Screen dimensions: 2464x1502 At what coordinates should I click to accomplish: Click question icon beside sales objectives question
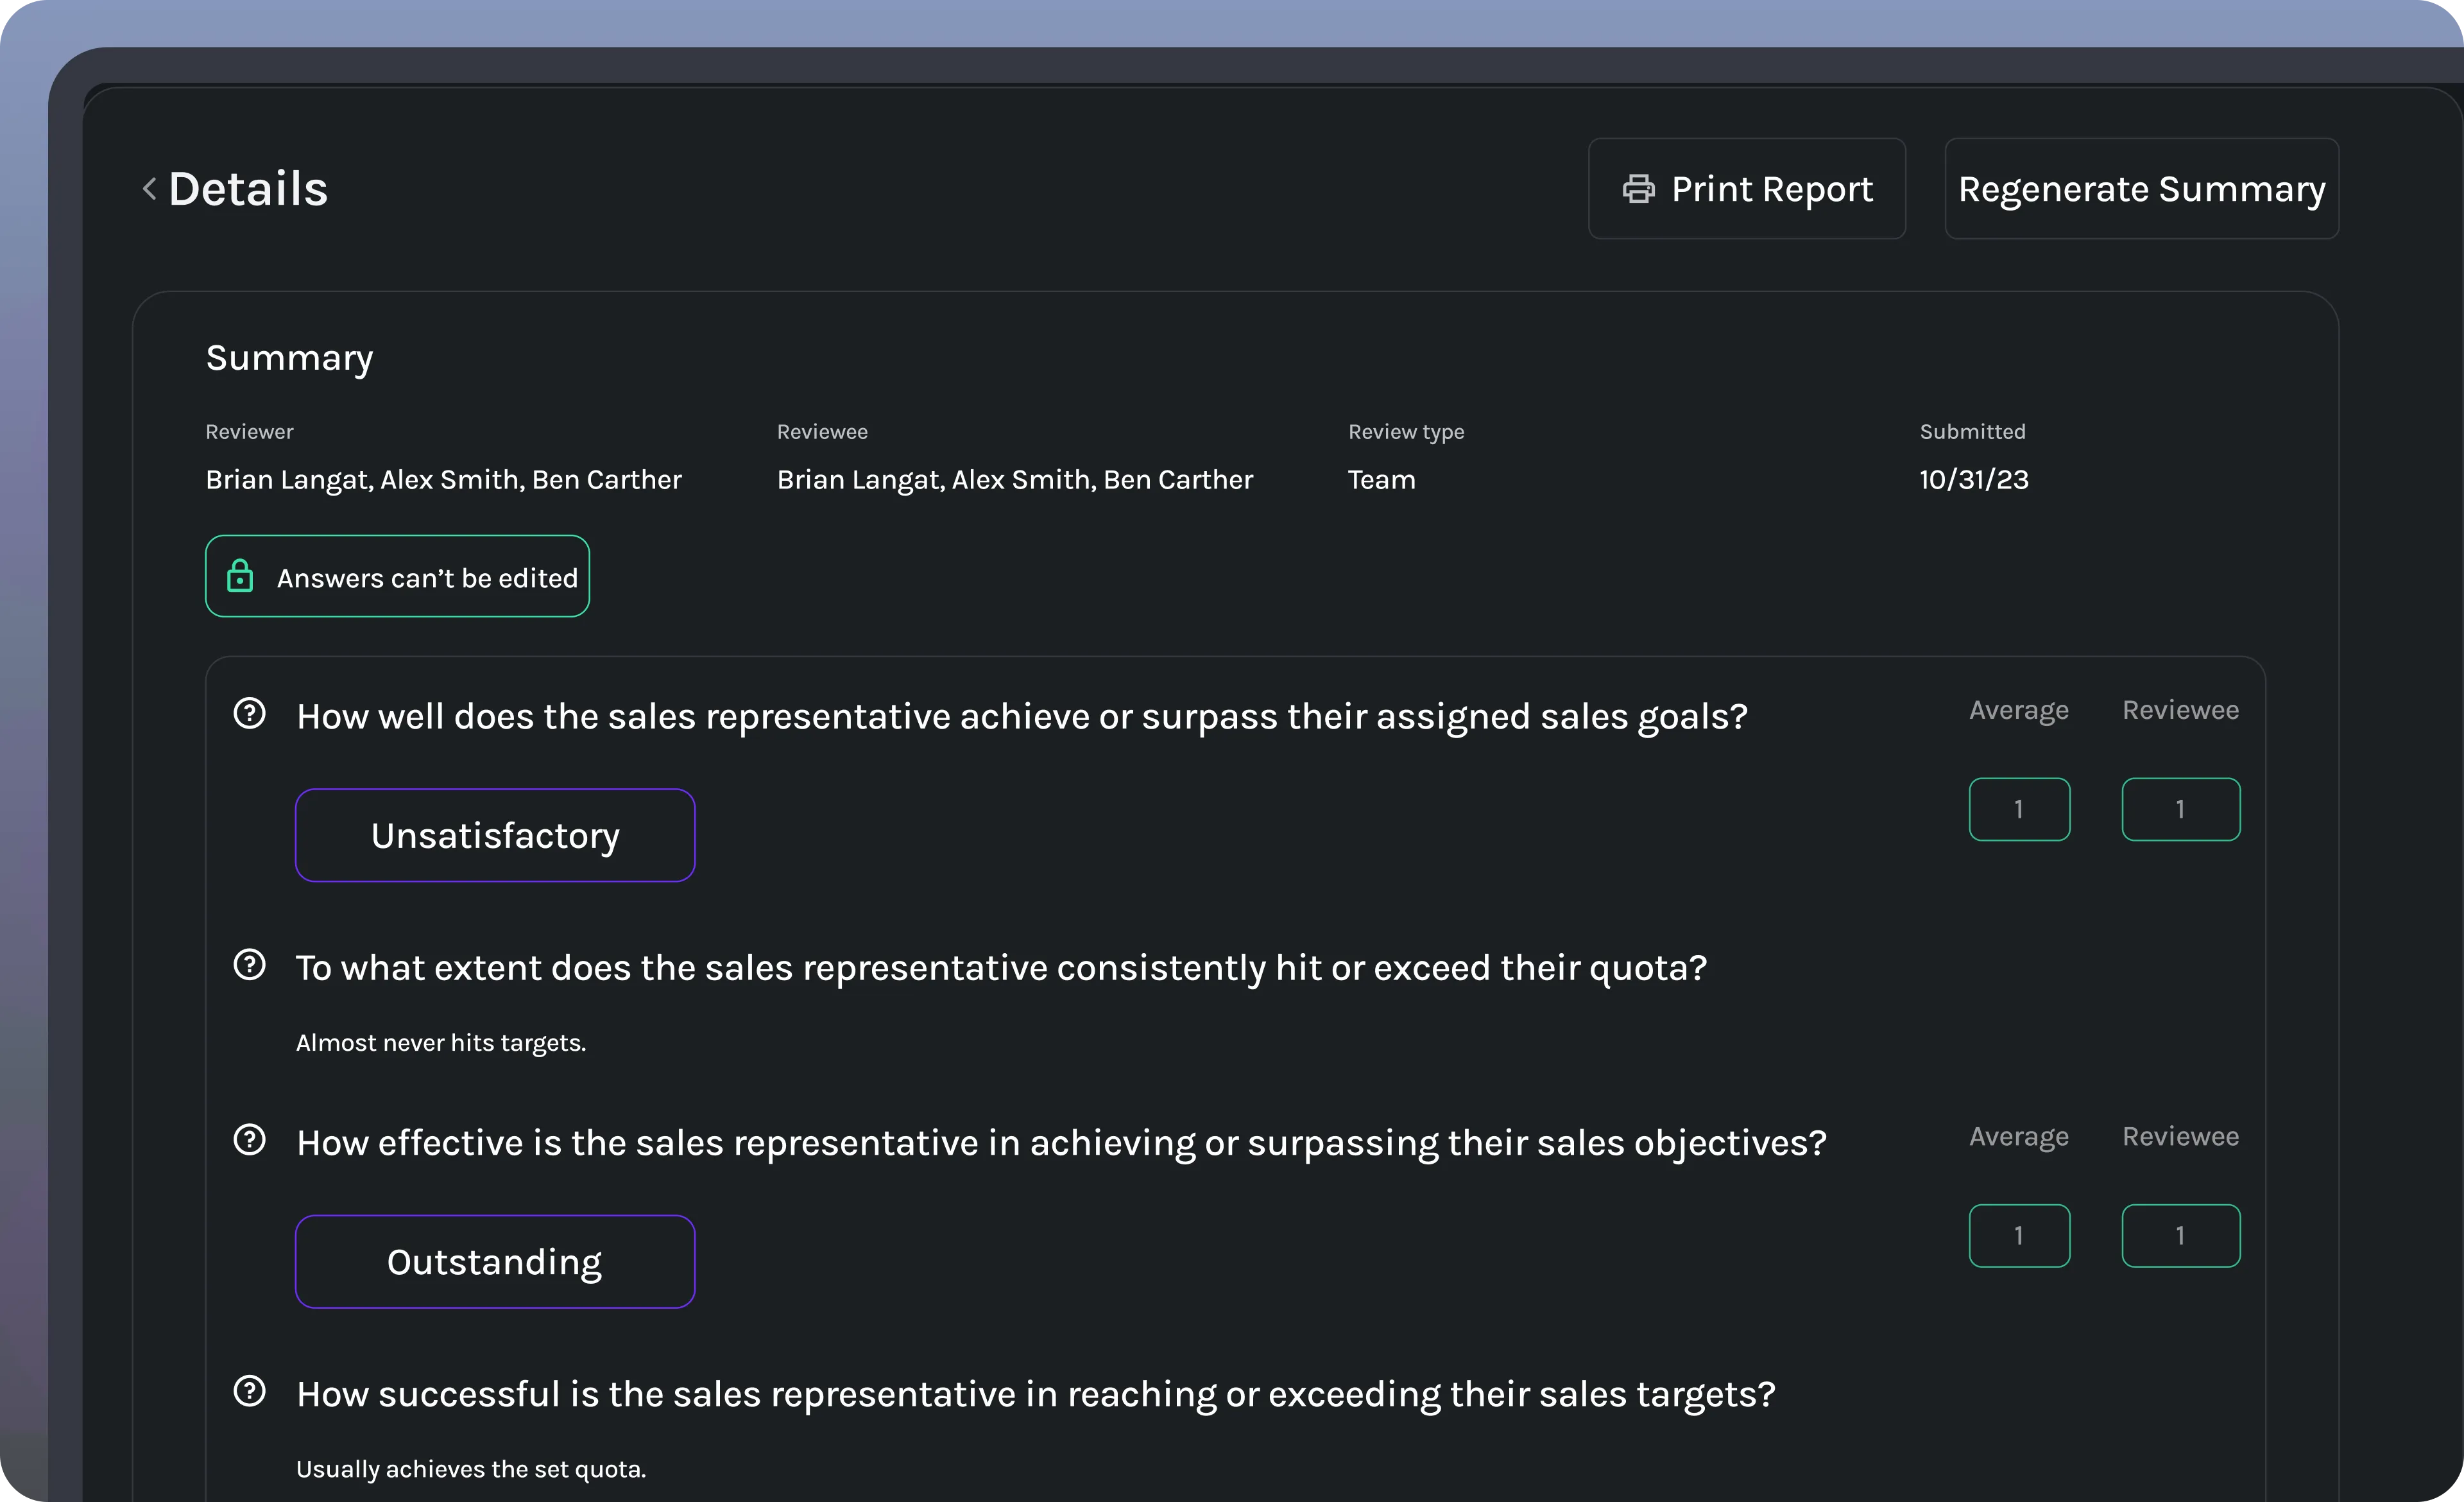pyautogui.click(x=249, y=1140)
